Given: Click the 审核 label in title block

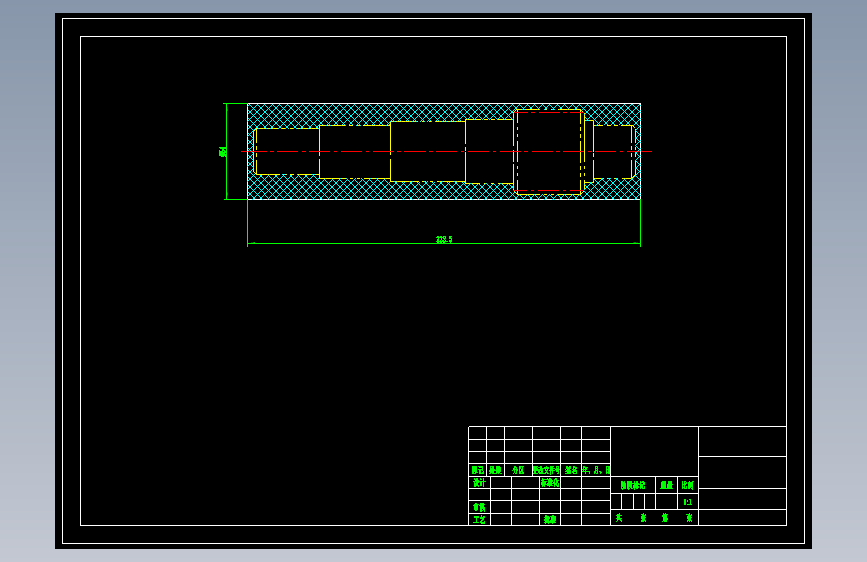Looking at the screenshot, I should (x=479, y=507).
